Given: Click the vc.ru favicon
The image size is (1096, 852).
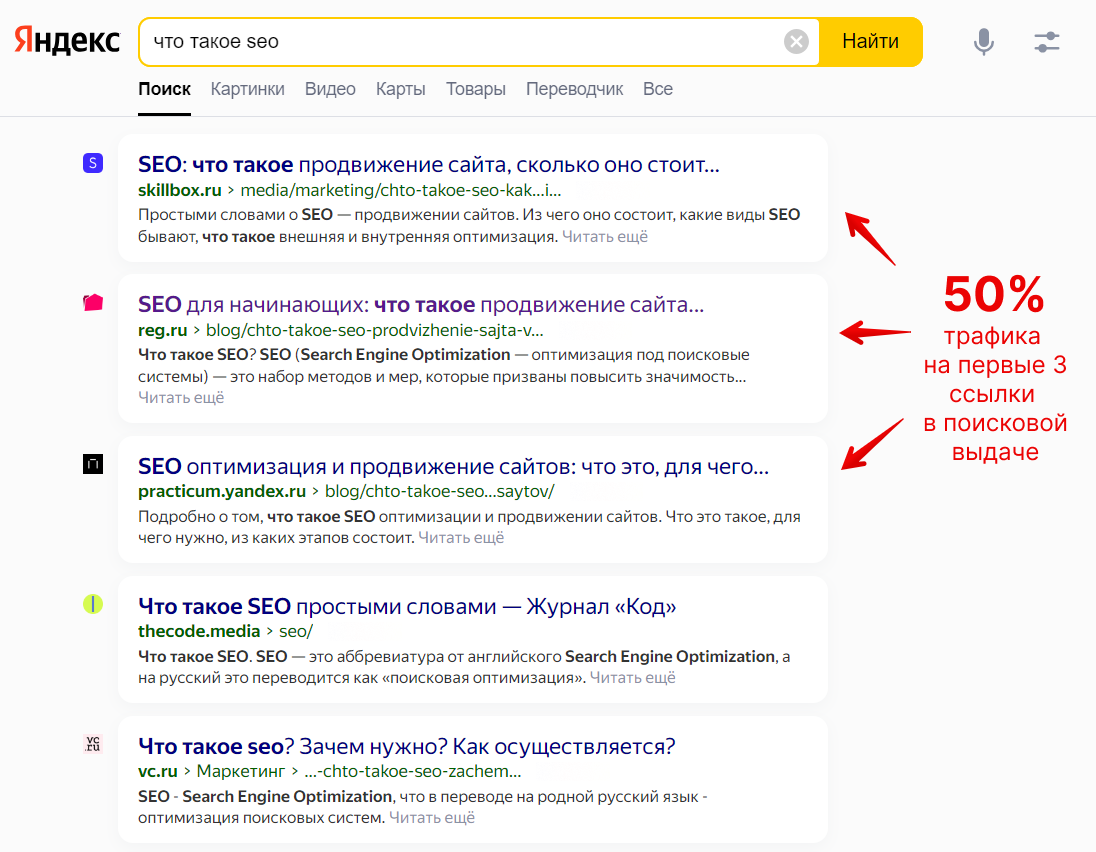Looking at the screenshot, I should pyautogui.click(x=93, y=744).
